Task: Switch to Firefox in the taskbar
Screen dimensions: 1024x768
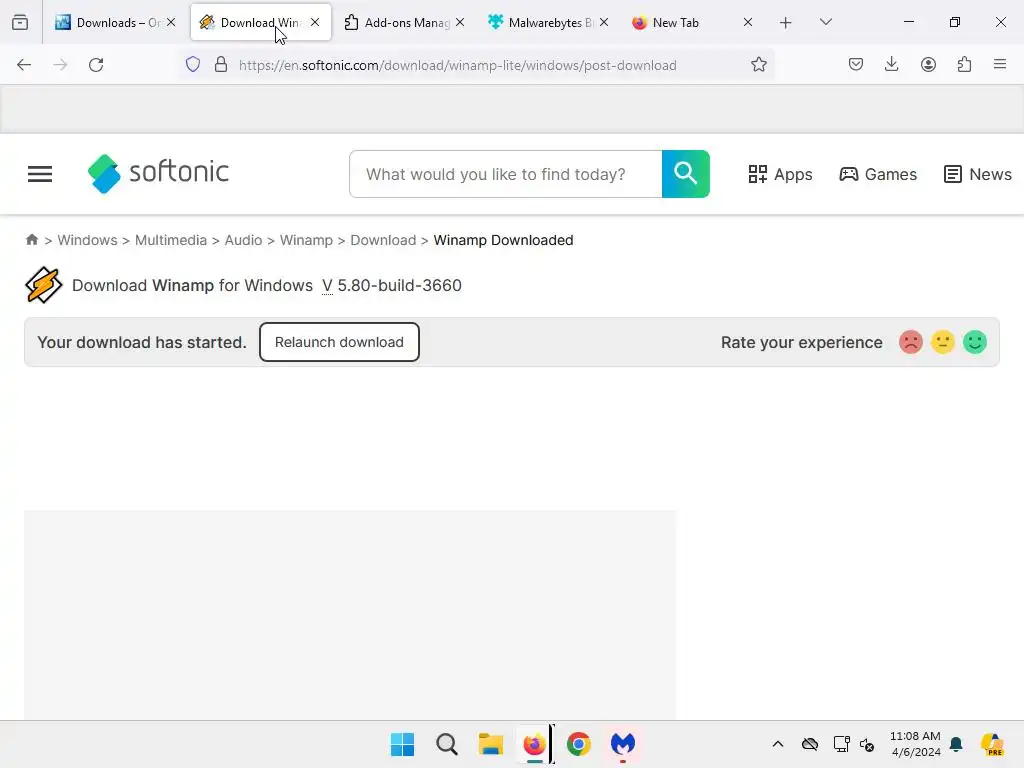Action: coord(534,744)
